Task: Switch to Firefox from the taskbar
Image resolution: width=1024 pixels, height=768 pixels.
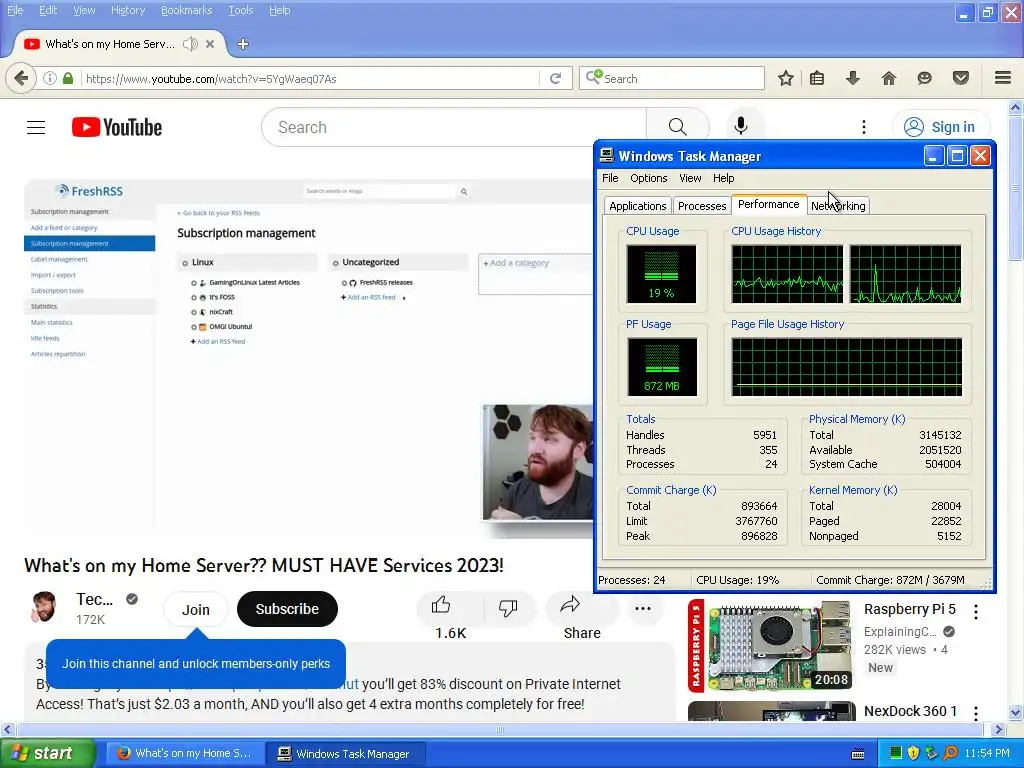Action: [185, 753]
